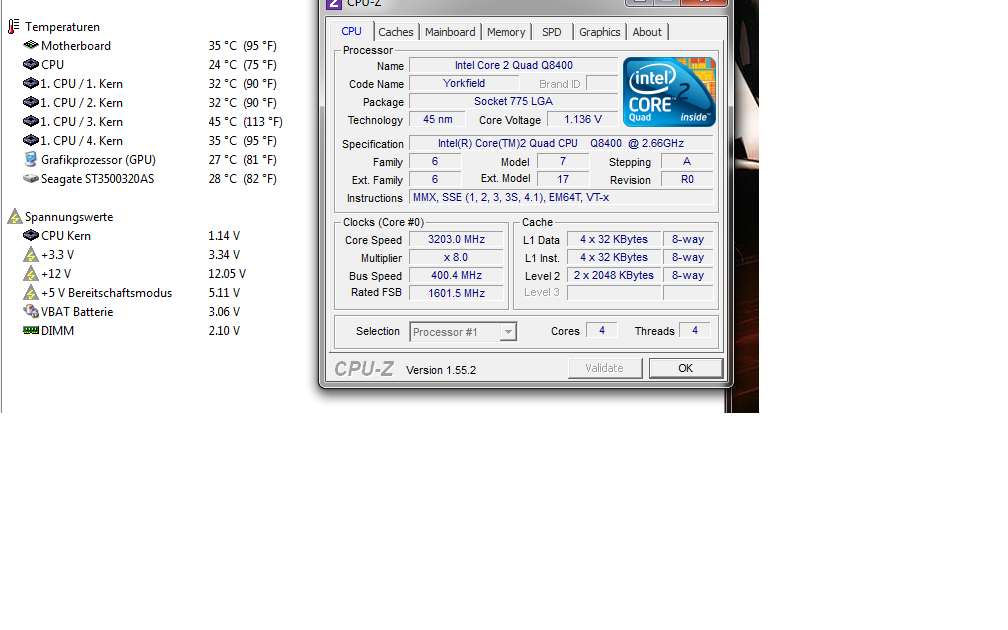Click the Intel Core 2 Quad logo

669,91
